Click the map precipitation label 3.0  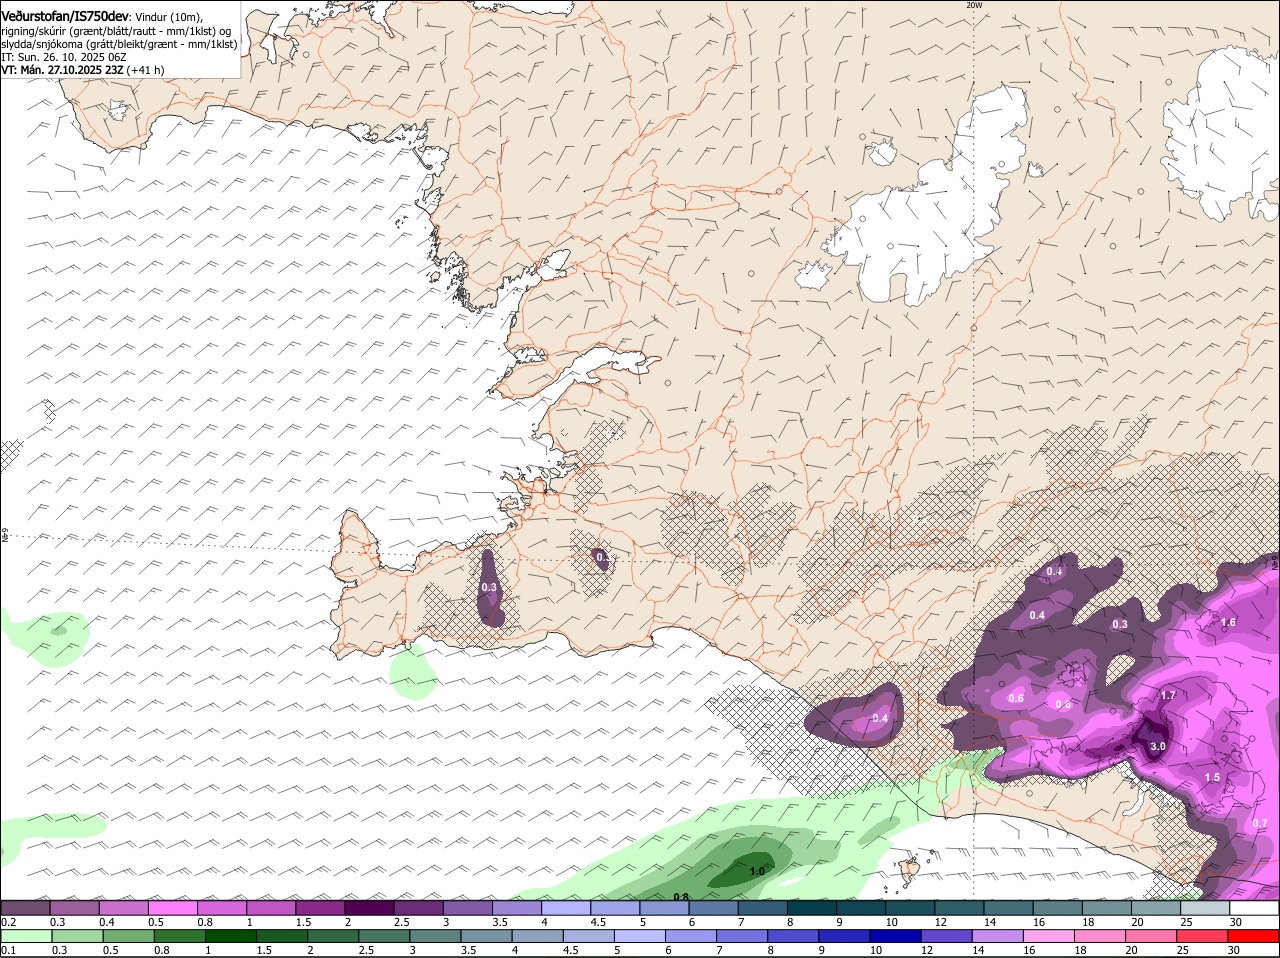[x=1158, y=747]
